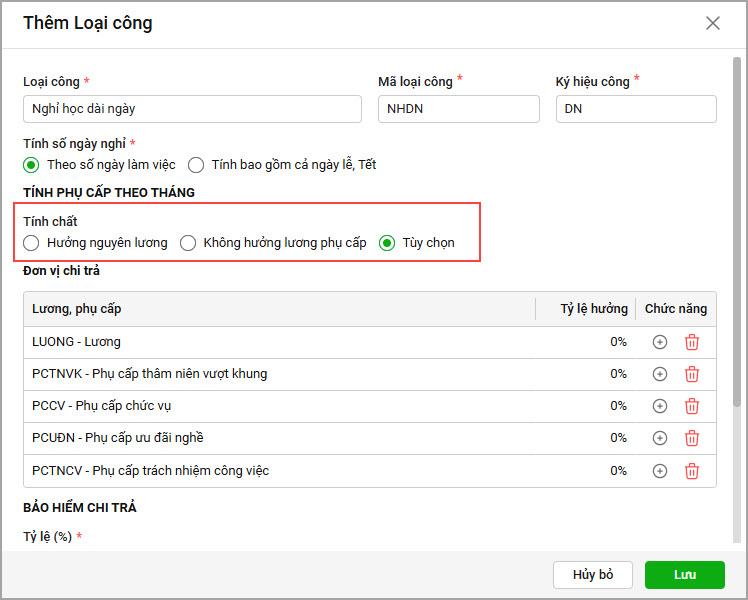Click the Lưu save button

(685, 575)
